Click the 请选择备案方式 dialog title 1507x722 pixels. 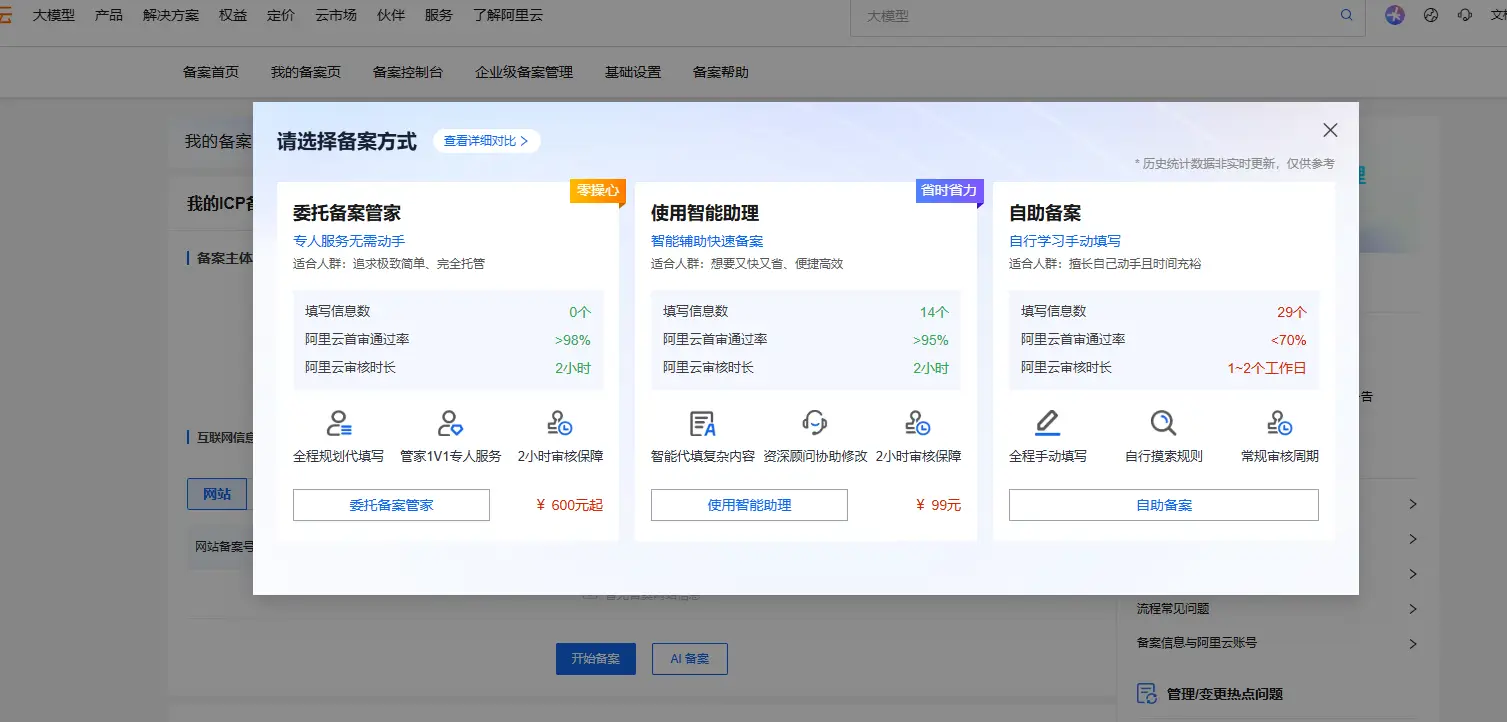(347, 141)
